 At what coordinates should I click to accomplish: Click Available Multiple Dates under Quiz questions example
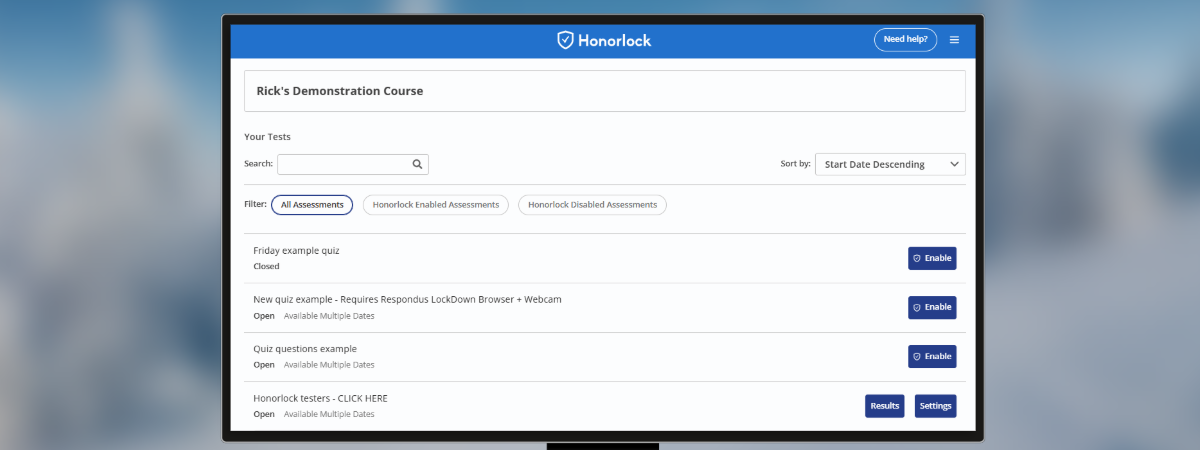coord(329,365)
